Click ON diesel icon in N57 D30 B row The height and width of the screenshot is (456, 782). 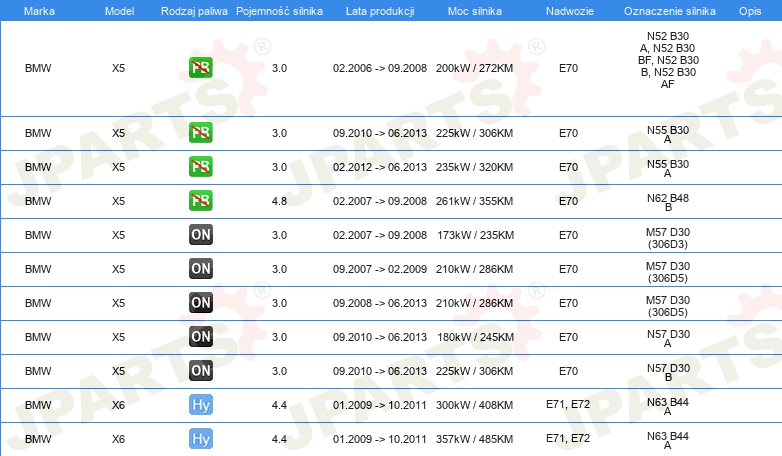[200, 370]
